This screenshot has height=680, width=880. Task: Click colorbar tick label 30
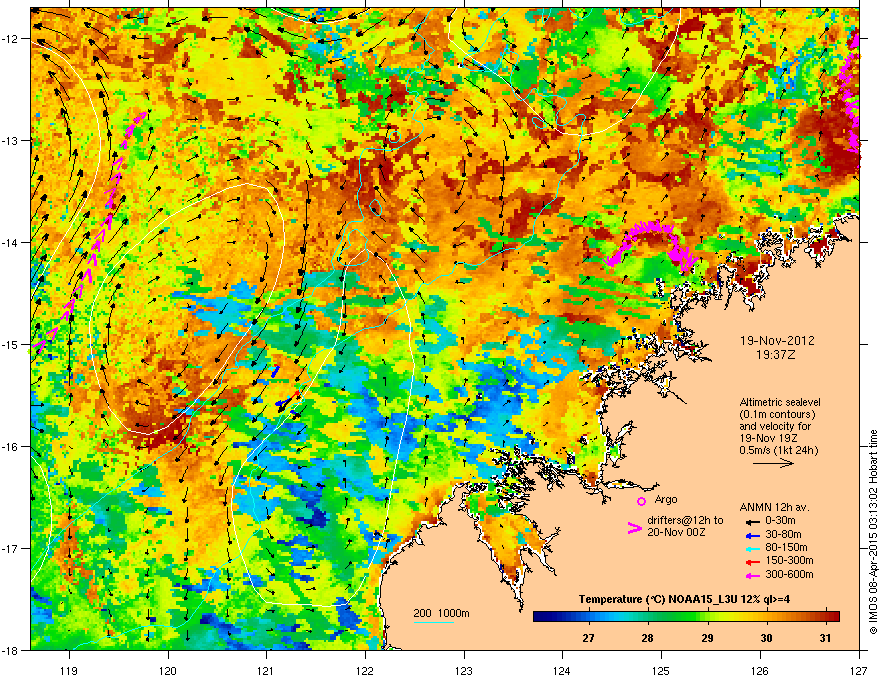coord(766,638)
